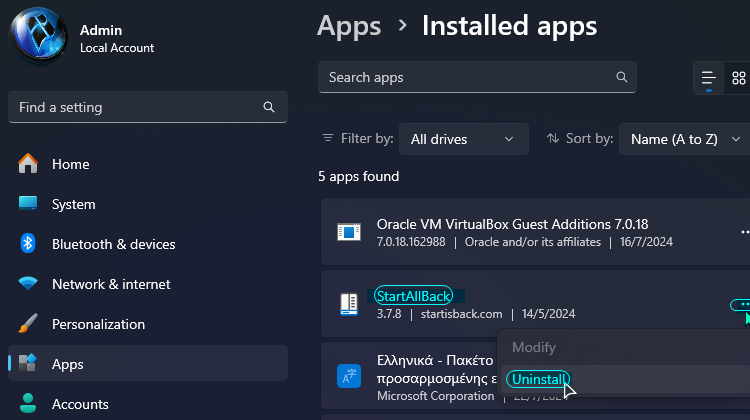Click the 5 apps found label
Screen dimensions: 750x420
pyautogui.click(x=359, y=177)
